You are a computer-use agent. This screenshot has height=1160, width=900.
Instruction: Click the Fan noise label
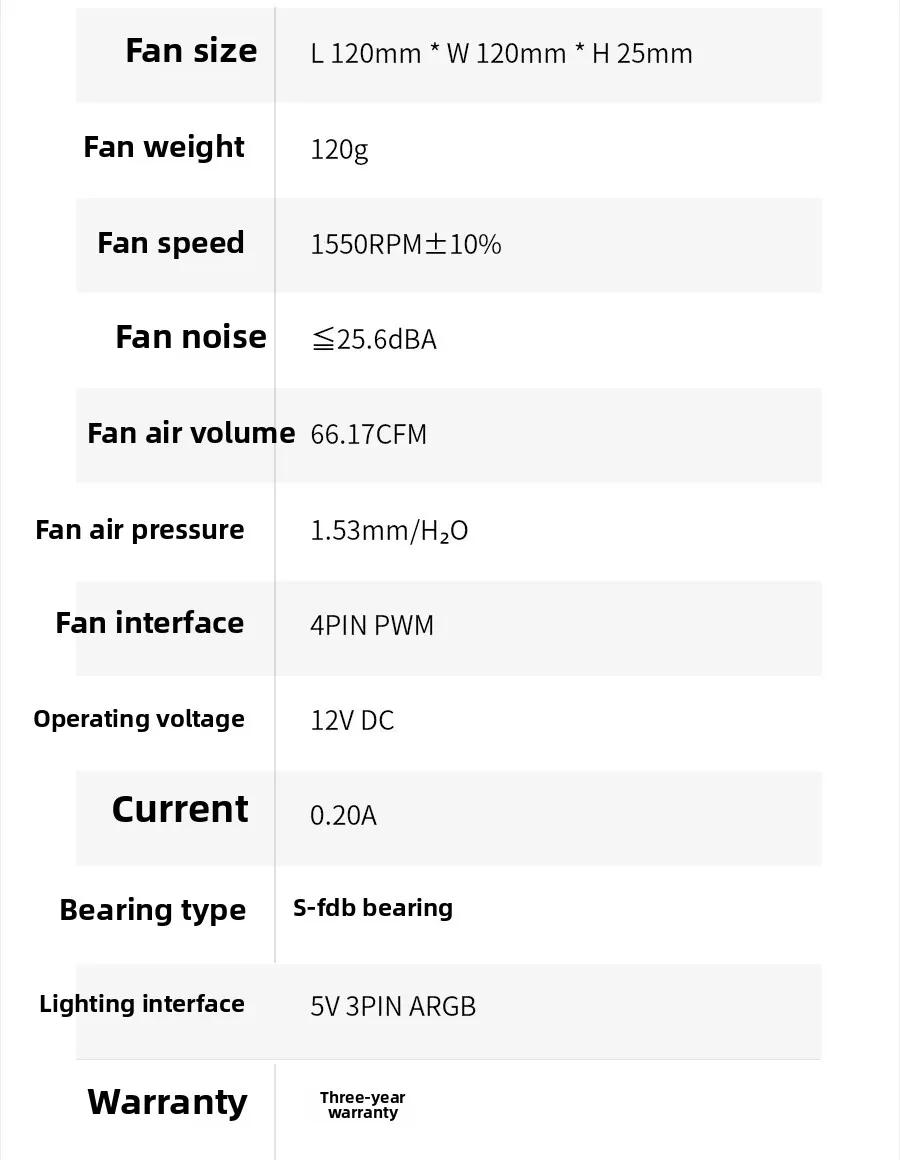point(191,337)
